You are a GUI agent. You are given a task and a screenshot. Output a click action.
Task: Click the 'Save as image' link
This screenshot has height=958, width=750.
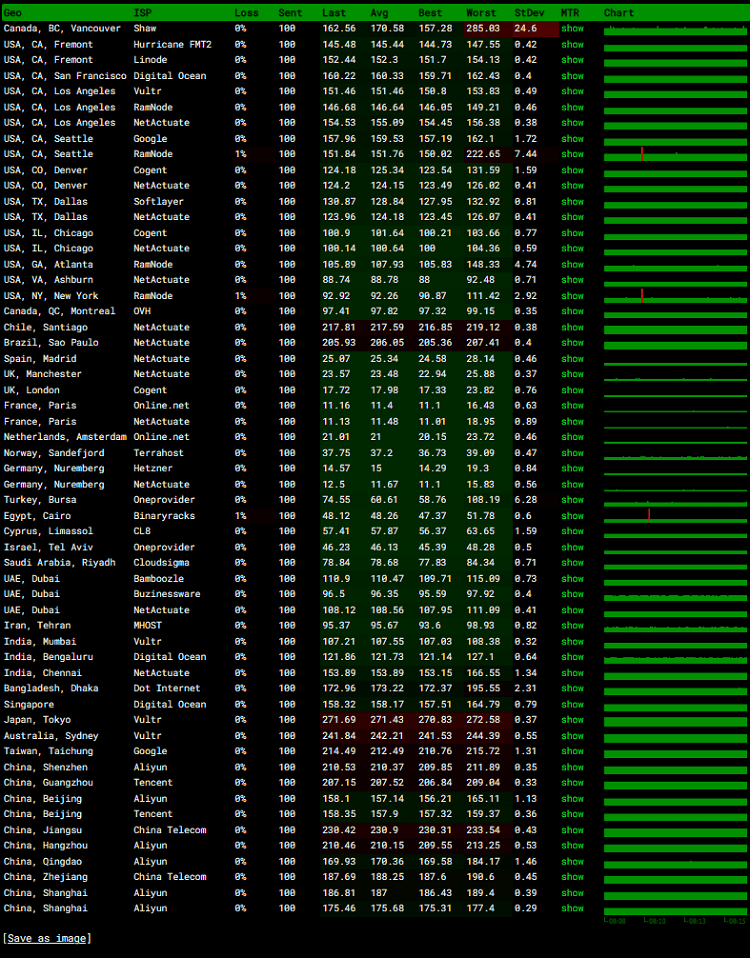tap(47, 938)
